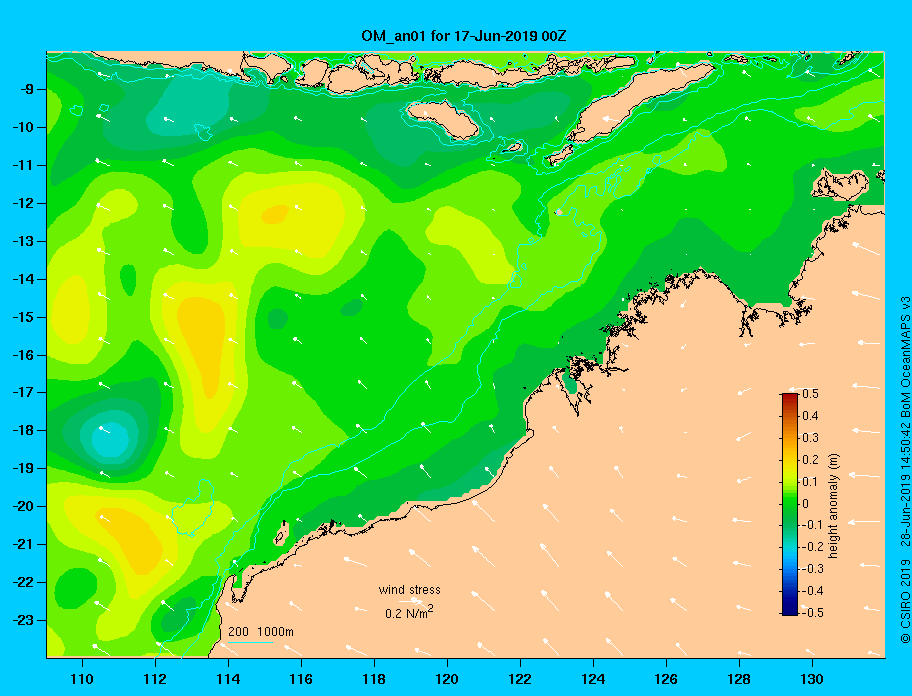The height and width of the screenshot is (696, 912).
Task: Click the CSIRO 2019 BoM OceanMAPS copyright text
Action: click(x=904, y=470)
